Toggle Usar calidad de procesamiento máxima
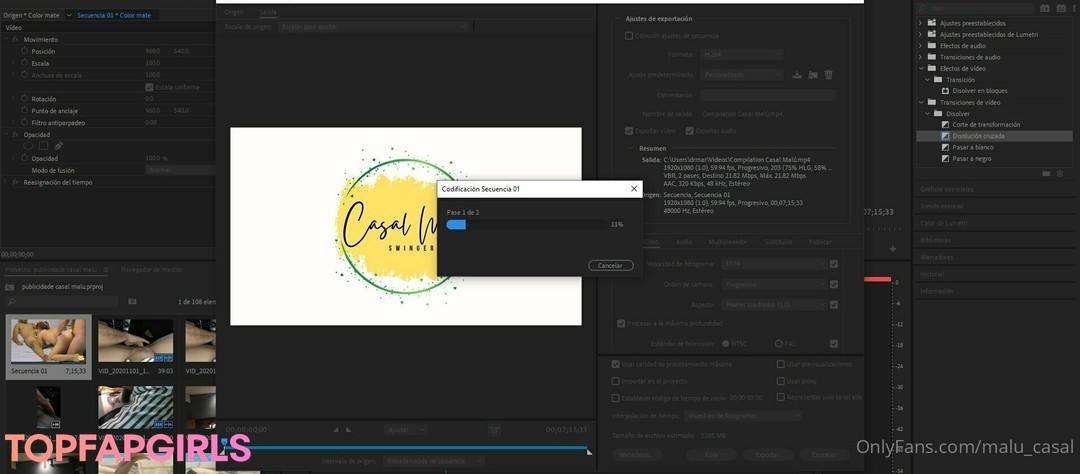 point(615,364)
